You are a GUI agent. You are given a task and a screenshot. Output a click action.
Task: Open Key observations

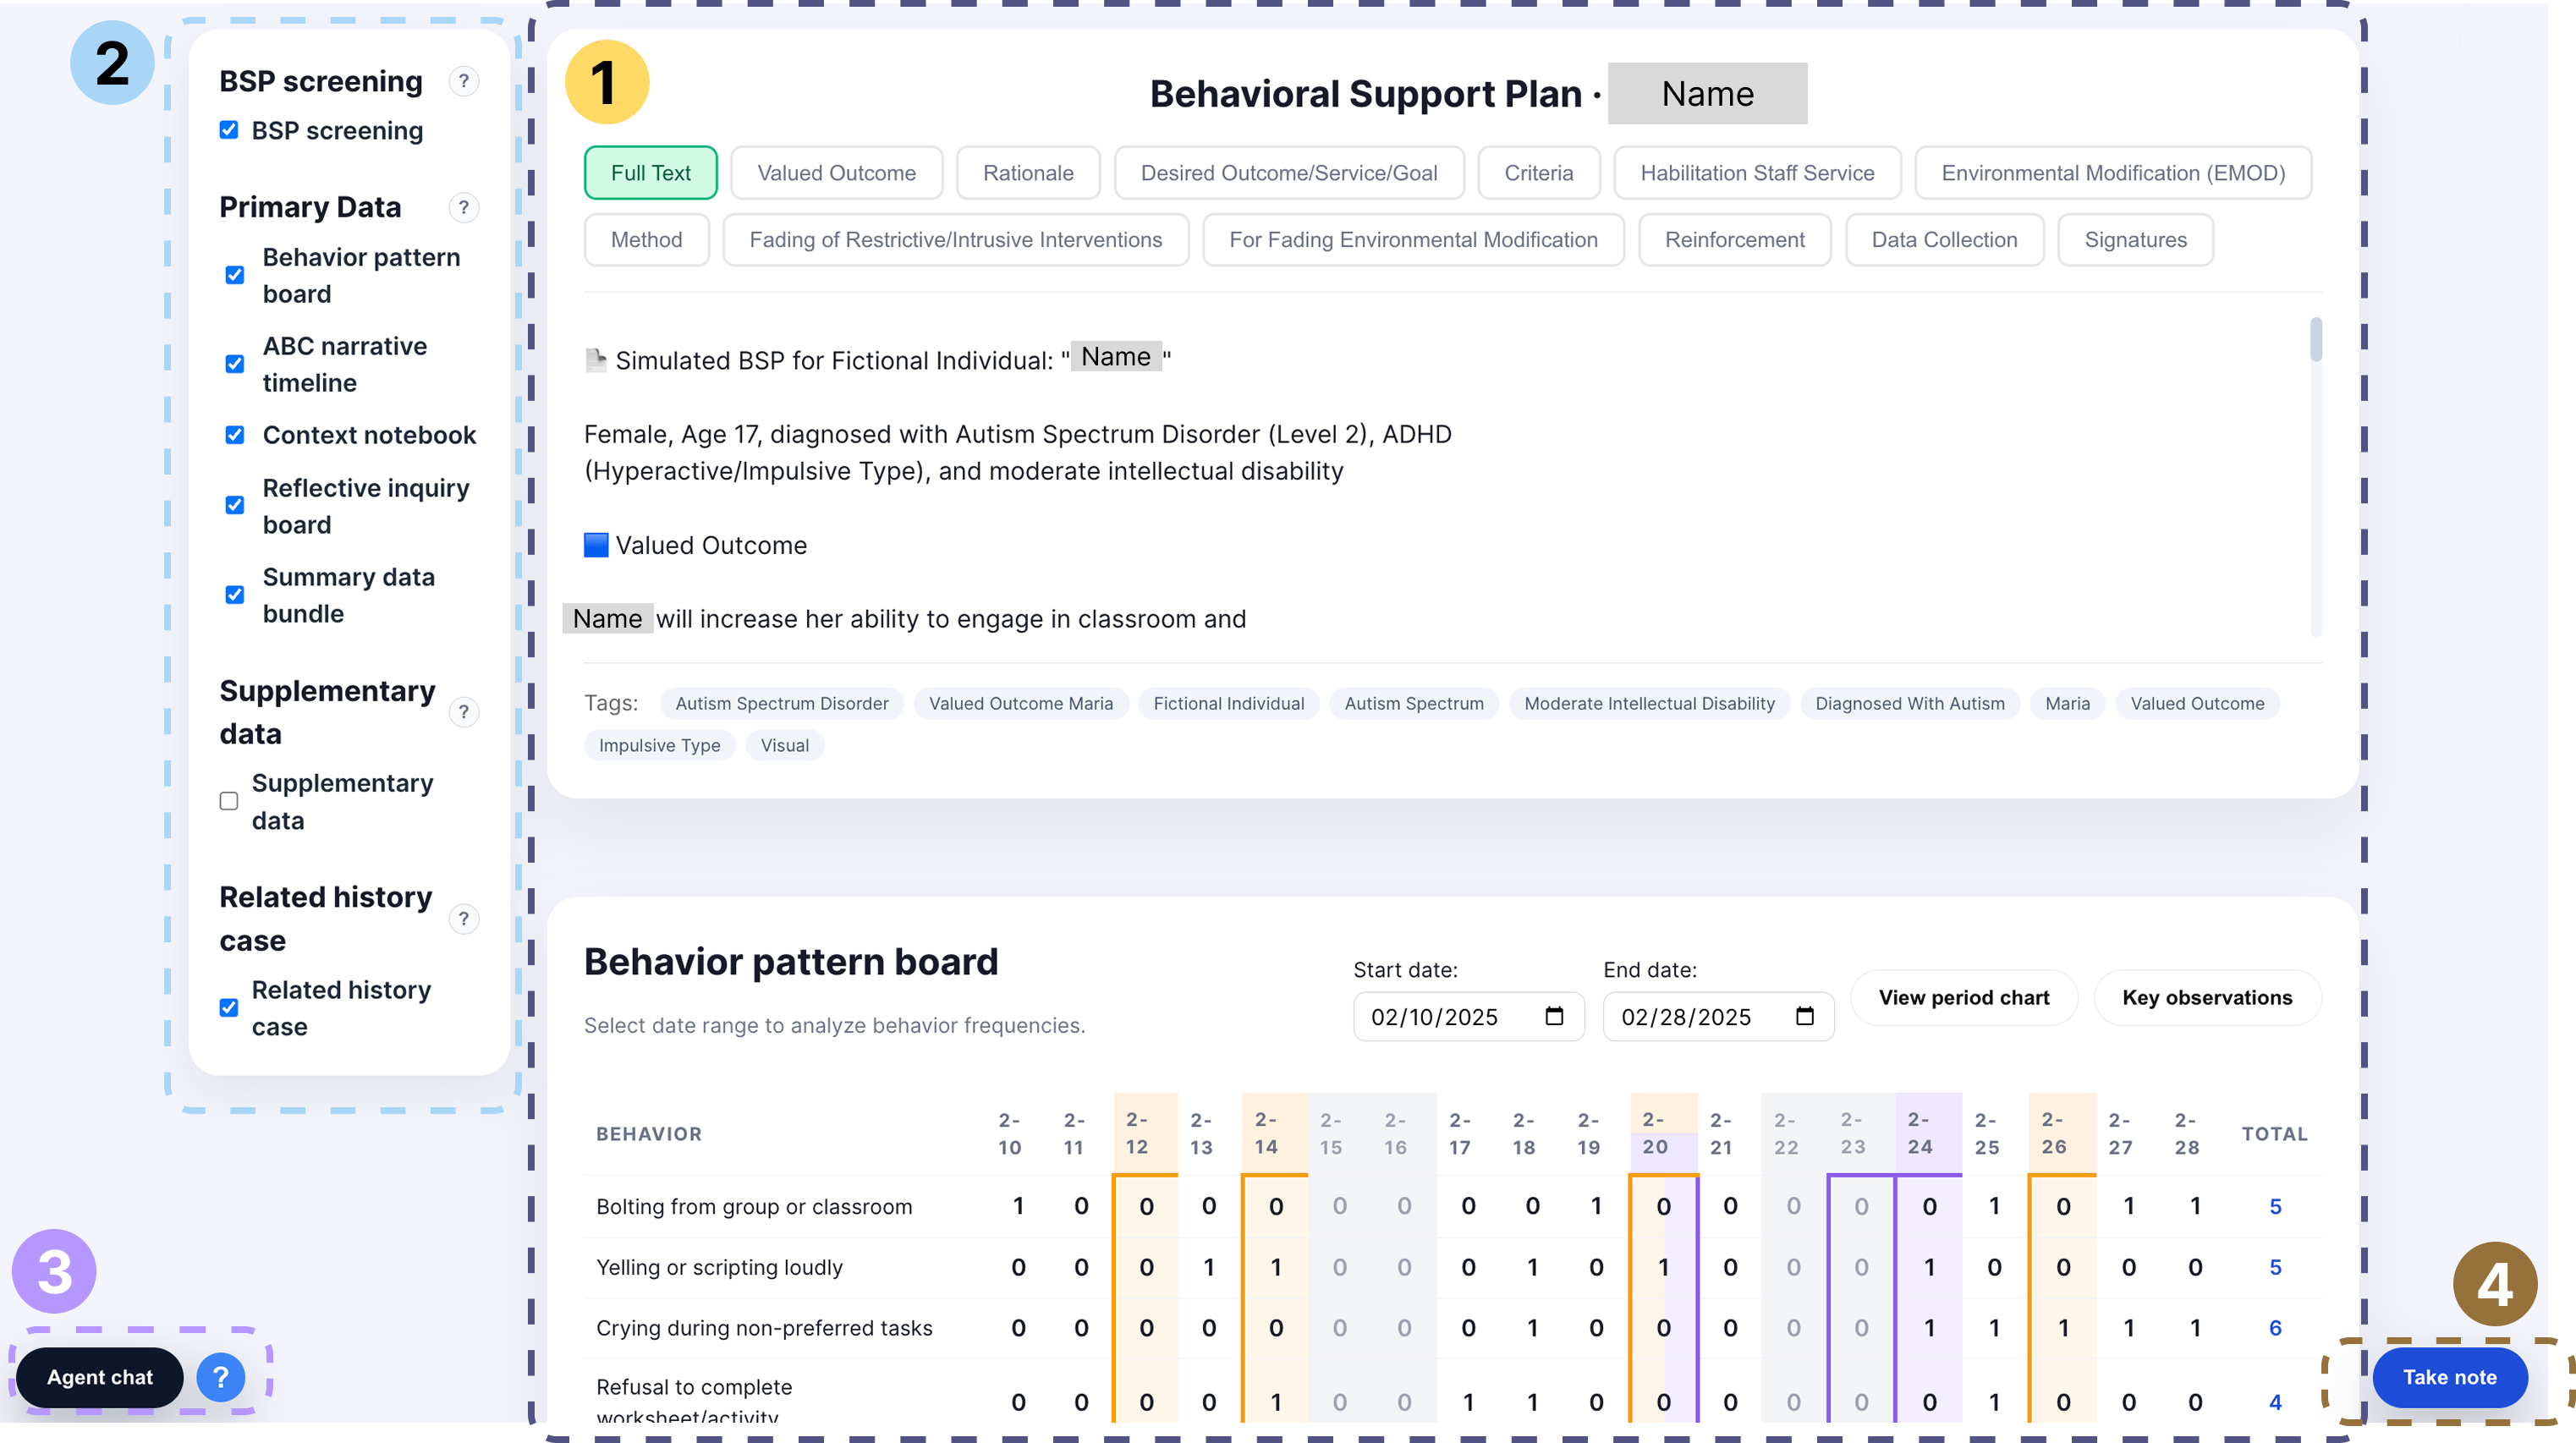pyautogui.click(x=2206, y=997)
